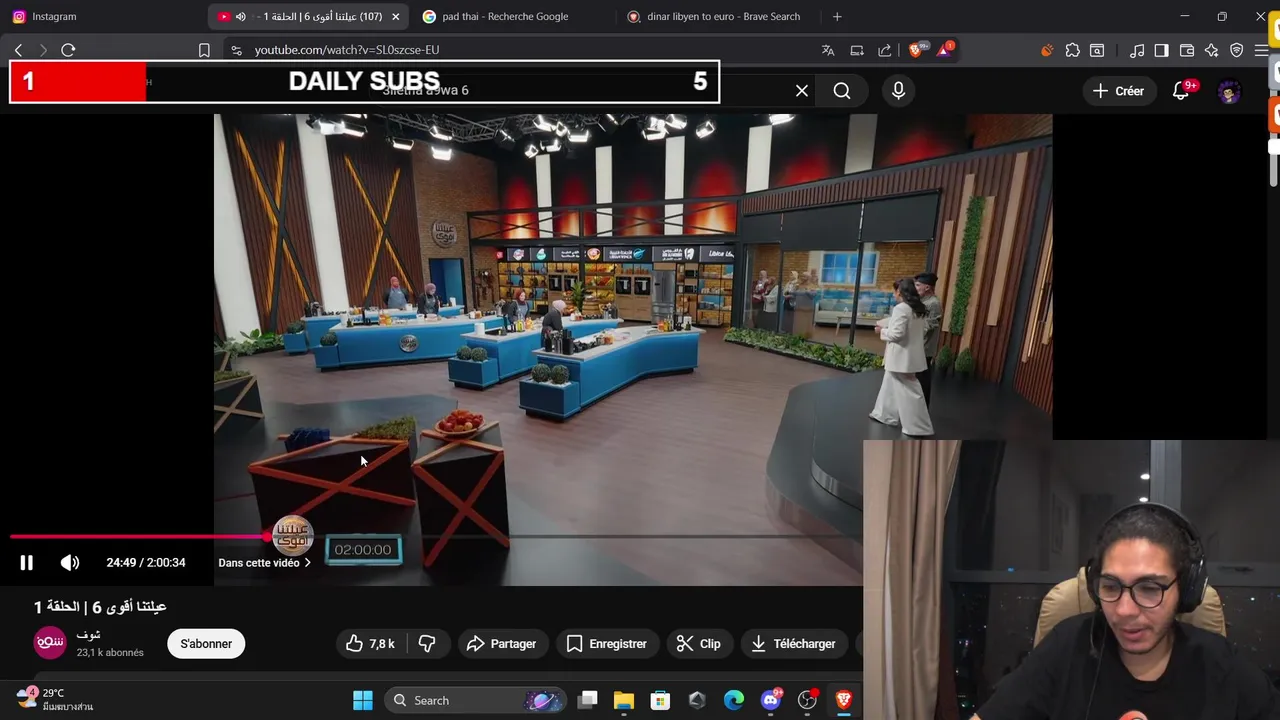Expand Dans cette vidéo chapters chevron
Image resolution: width=1280 pixels, height=720 pixels.
307,563
